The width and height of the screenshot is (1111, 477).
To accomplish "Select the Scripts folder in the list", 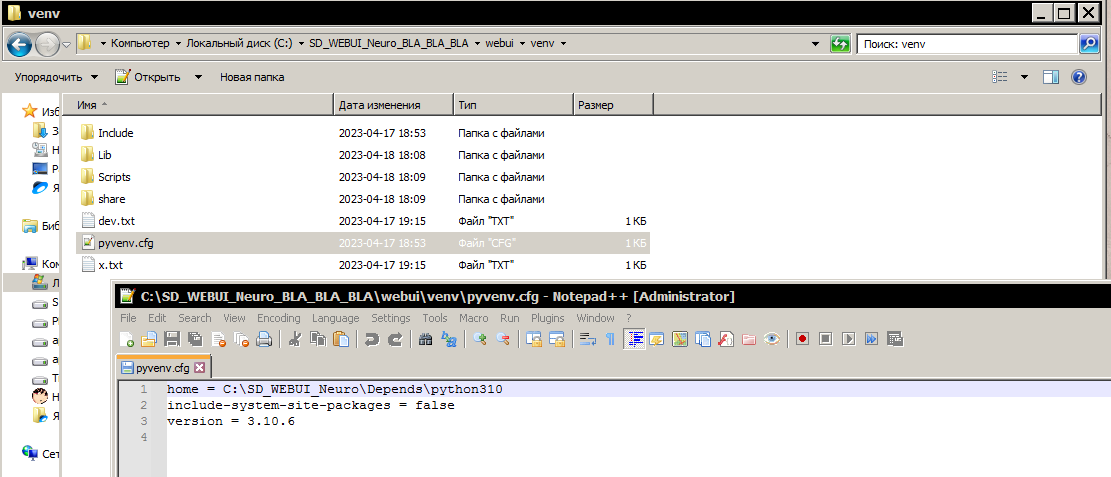I will point(363,177).
